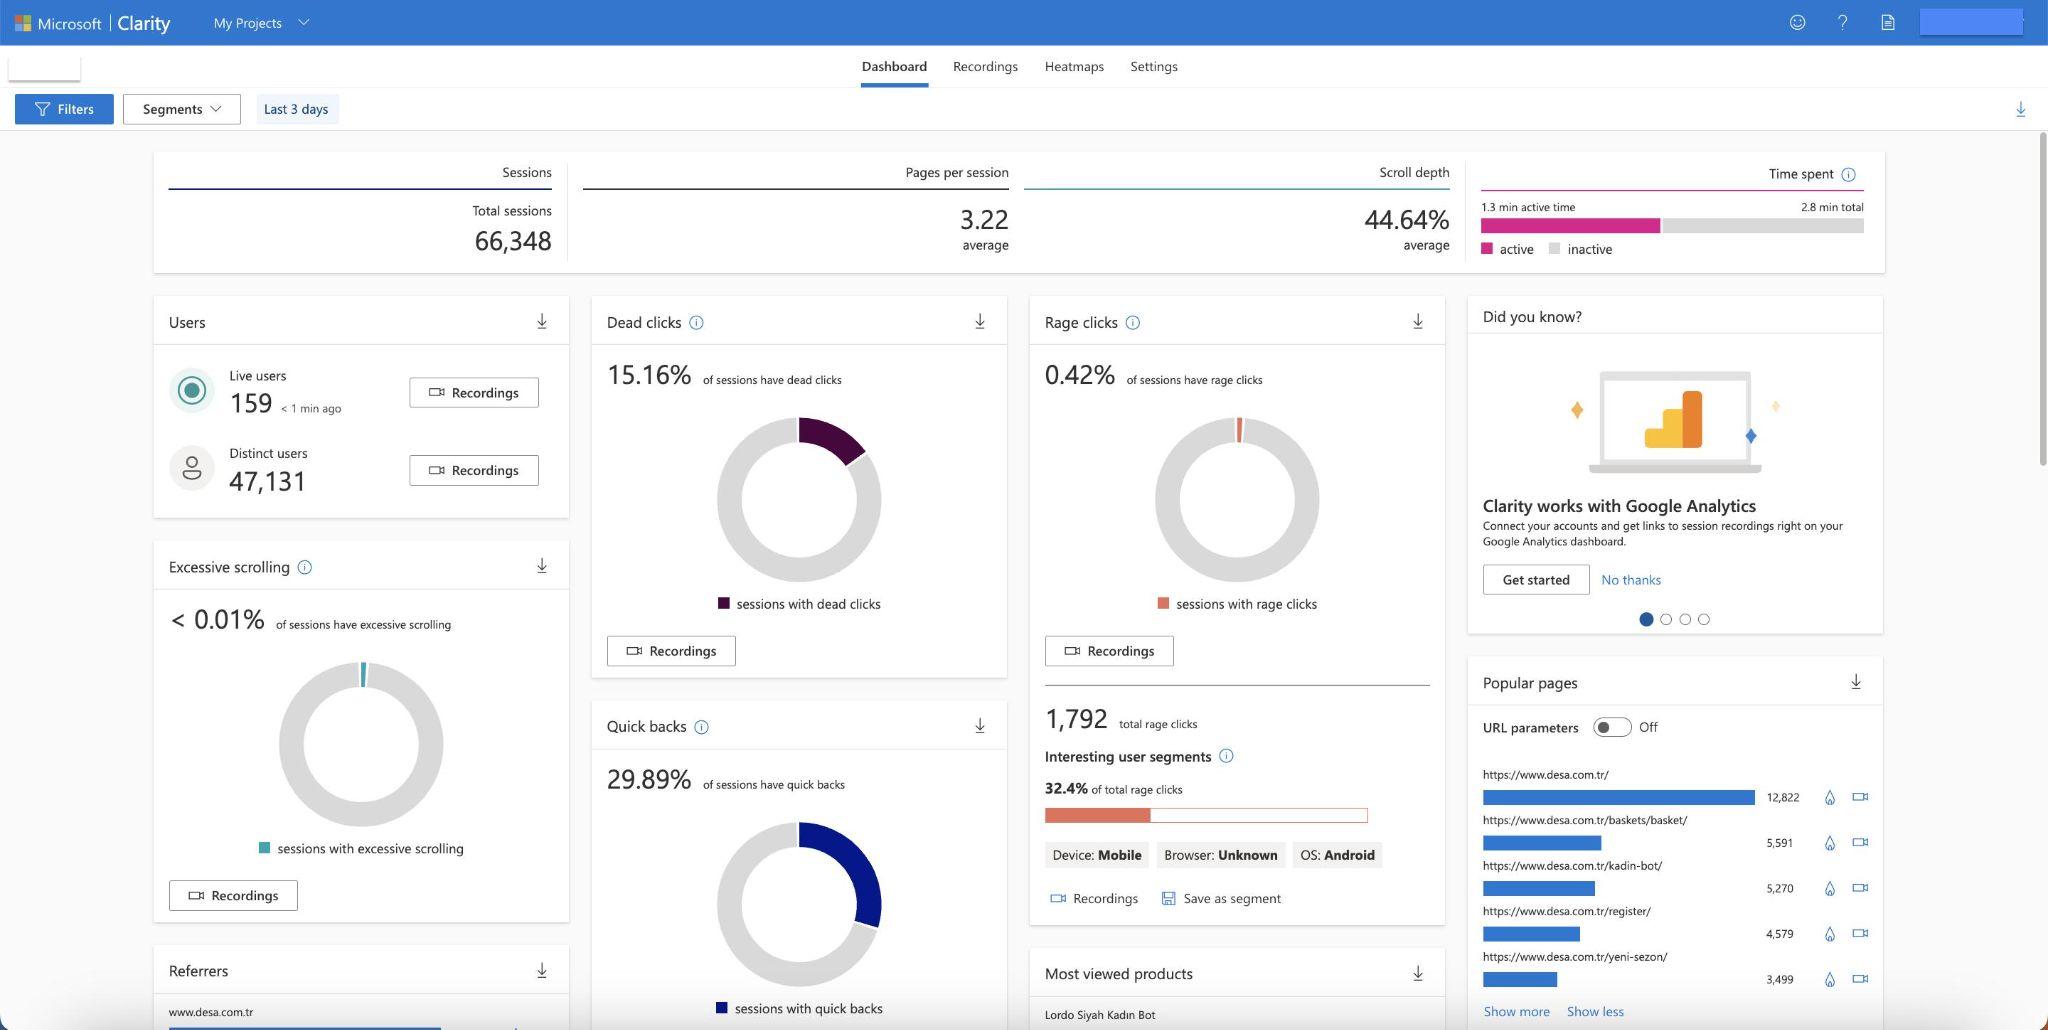This screenshot has width=2048, height=1030.
Task: Open the documentation page icon in header
Action: (1887, 22)
